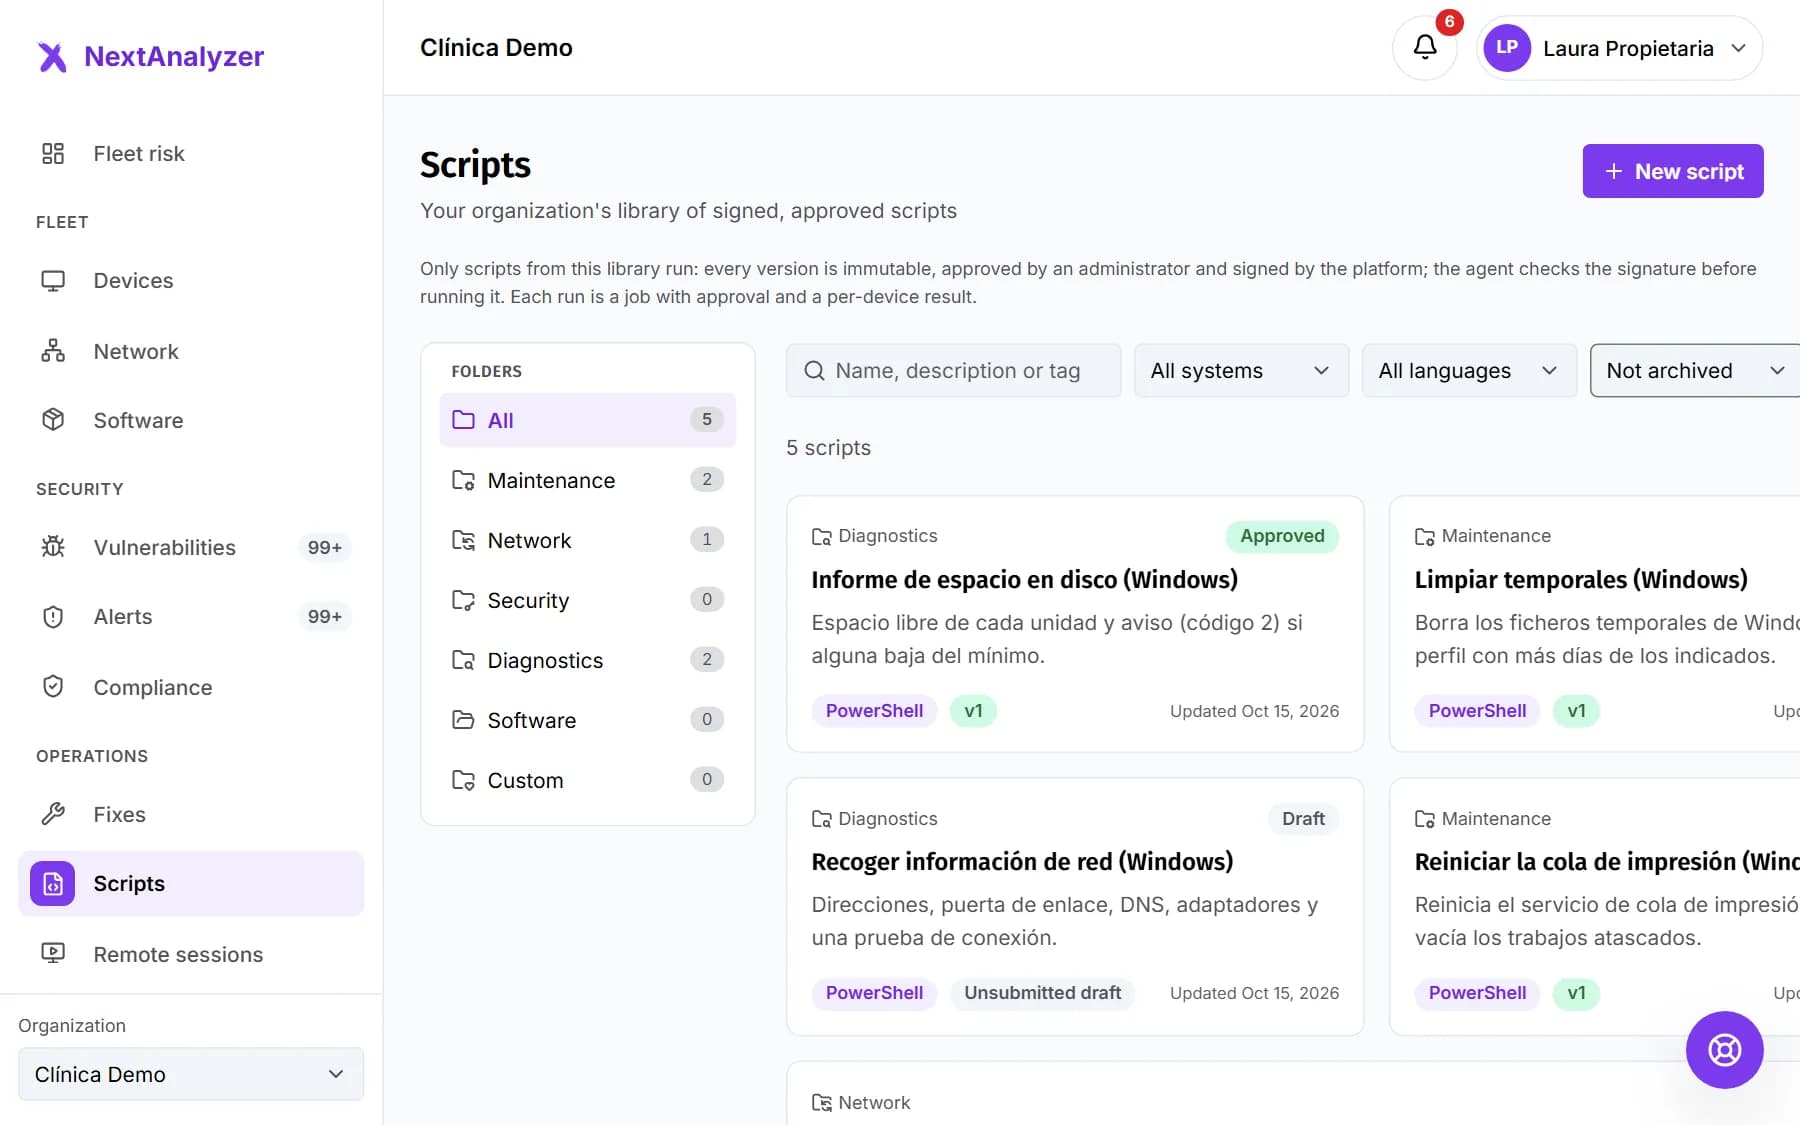The height and width of the screenshot is (1125, 1800).
Task: Open the Not archived filter dropdown
Action: click(x=1695, y=371)
